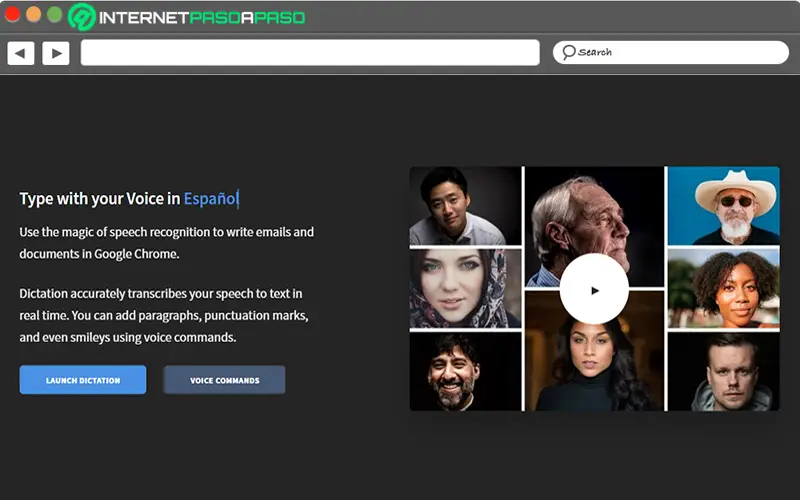
Task: Click the photo of woman wearing headscarf
Action: point(465,288)
